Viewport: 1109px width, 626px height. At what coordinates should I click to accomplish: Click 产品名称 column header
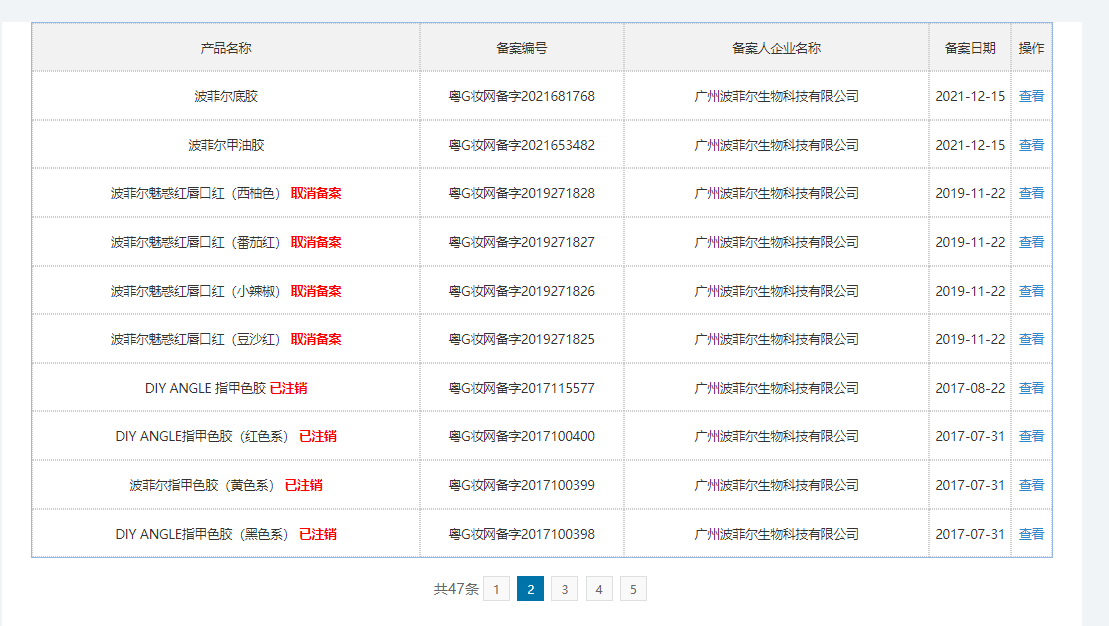226,48
